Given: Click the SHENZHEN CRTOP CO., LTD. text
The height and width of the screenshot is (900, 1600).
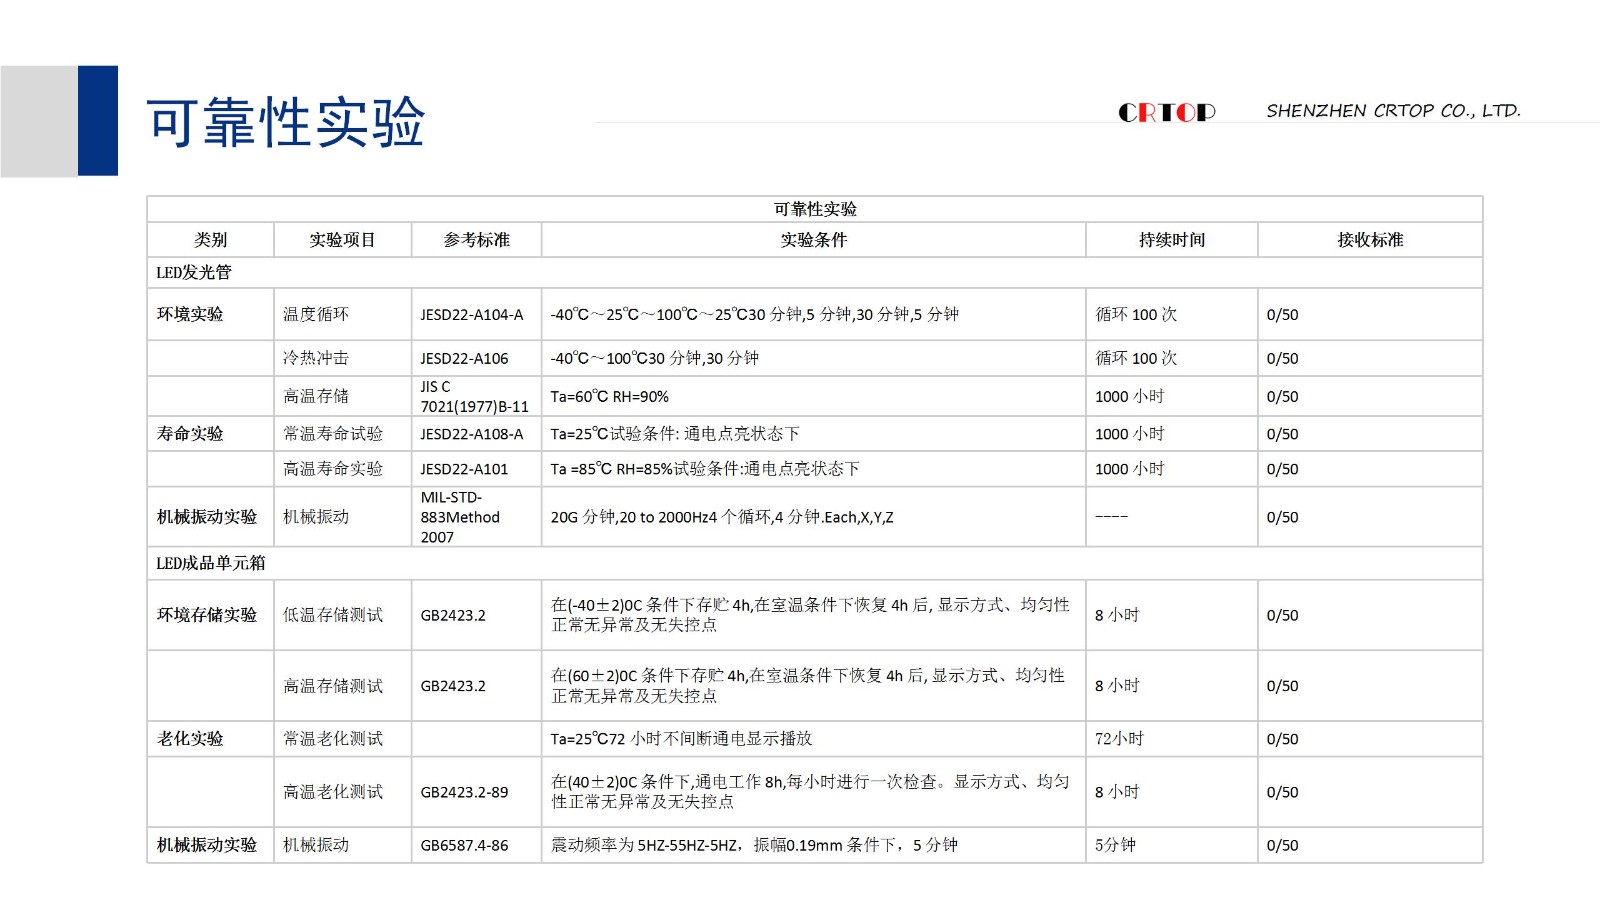Looking at the screenshot, I should pyautogui.click(x=1393, y=111).
